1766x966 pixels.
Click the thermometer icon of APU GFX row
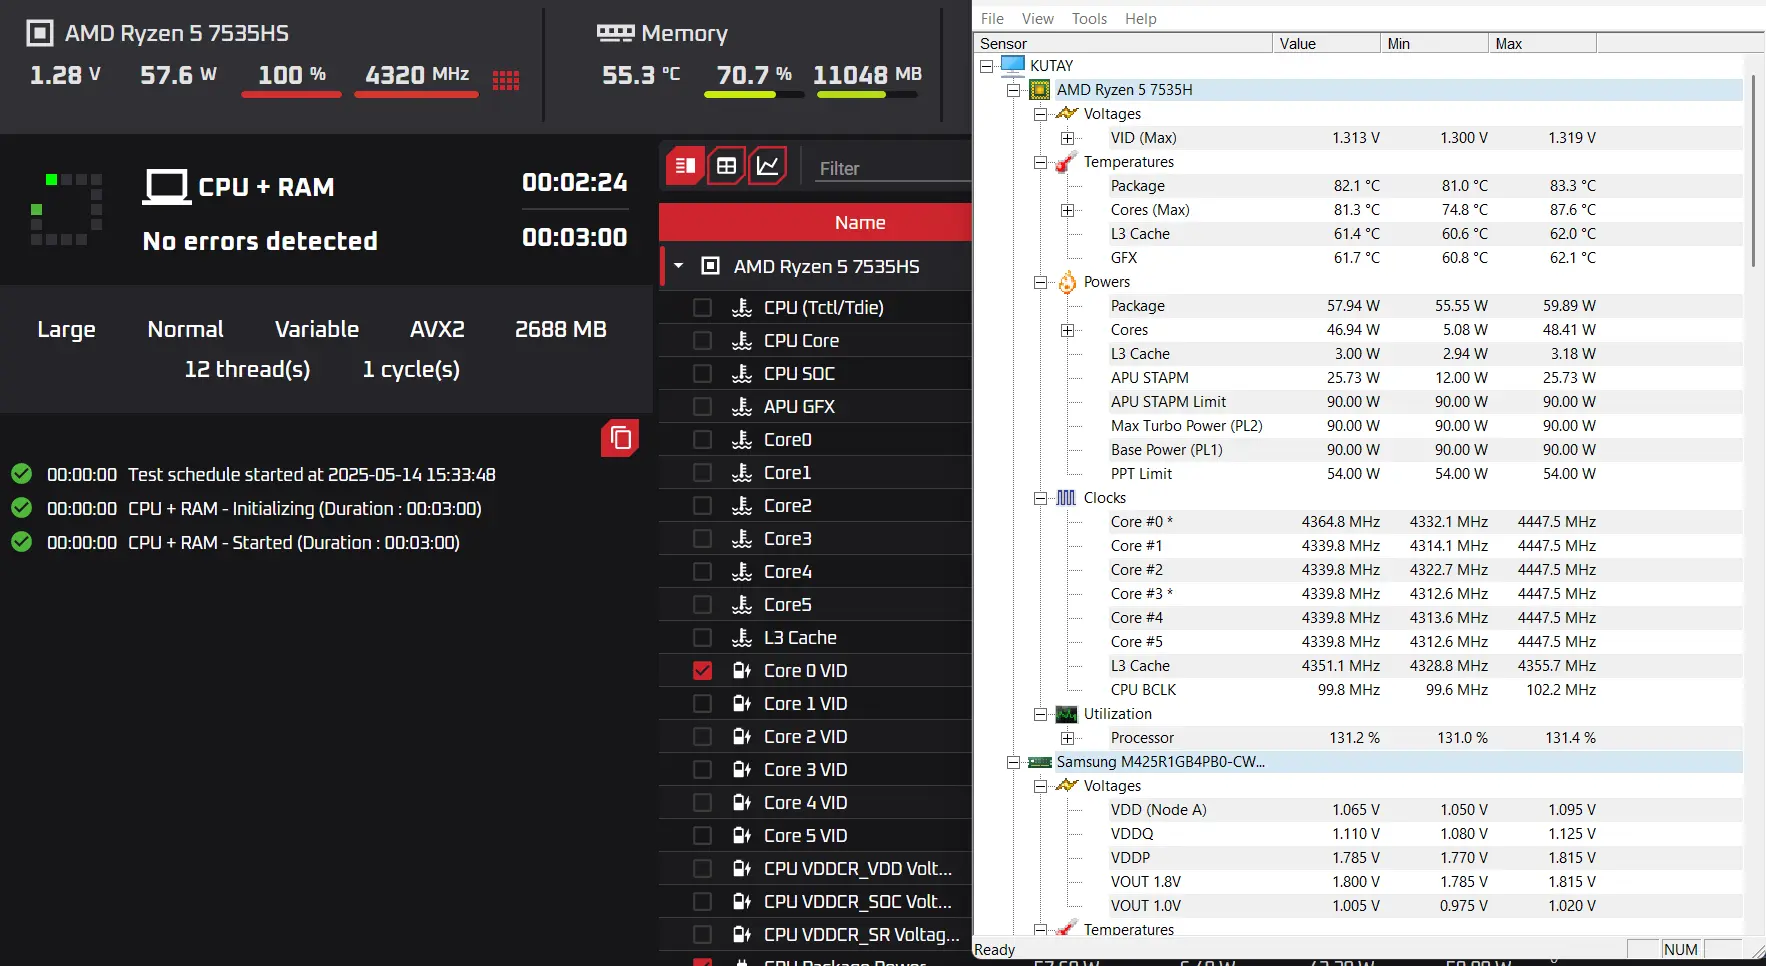pos(742,407)
